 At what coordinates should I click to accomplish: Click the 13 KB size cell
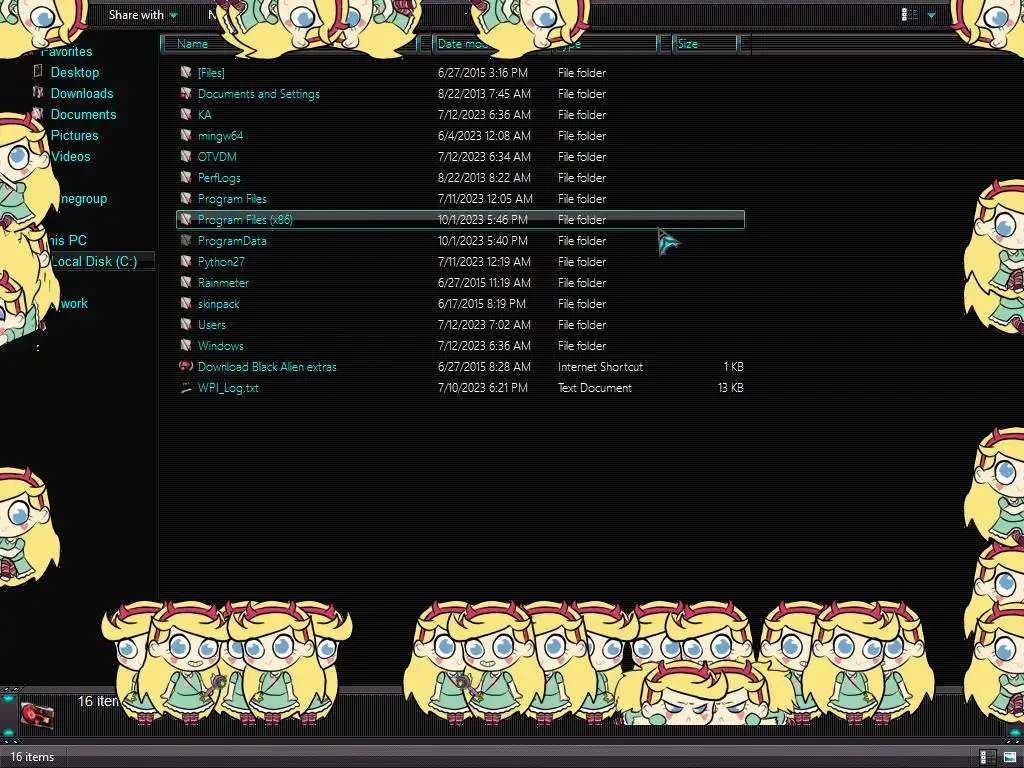[731, 387]
